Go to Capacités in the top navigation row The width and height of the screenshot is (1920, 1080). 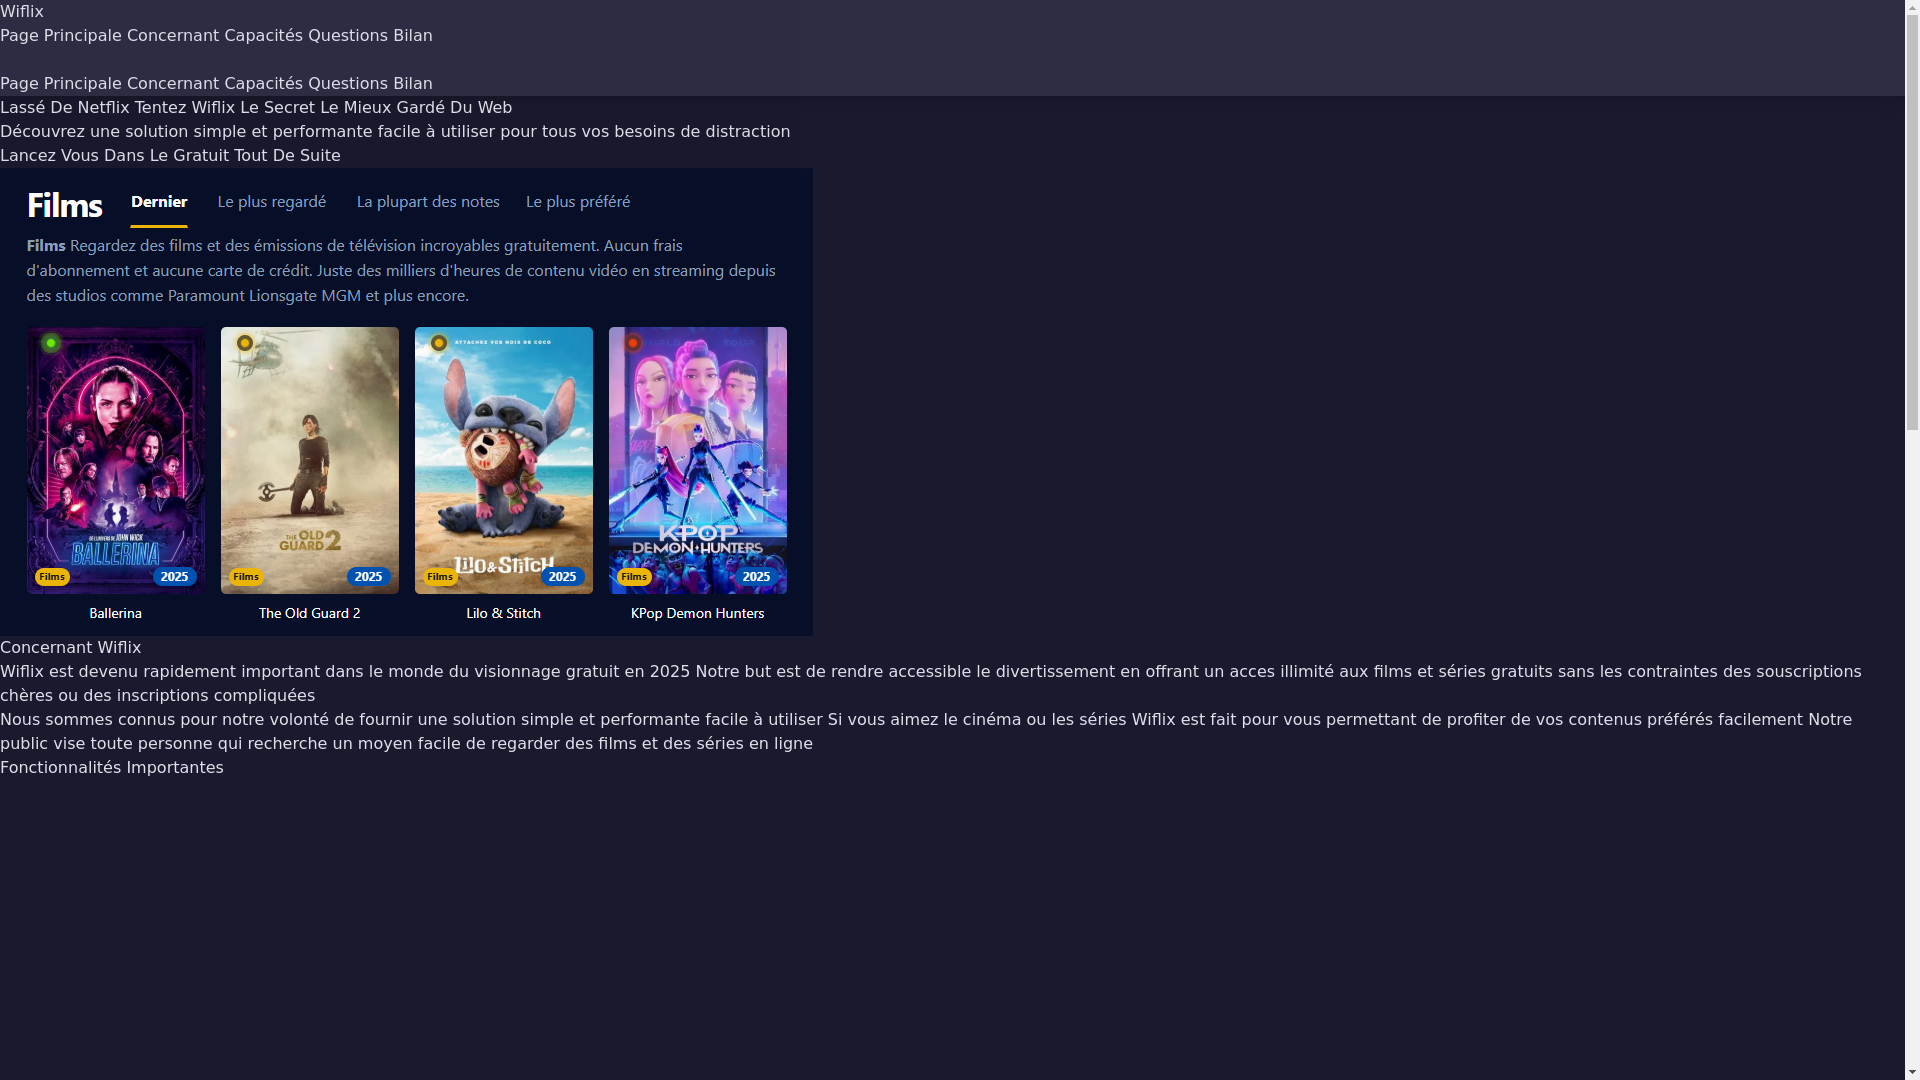tap(263, 36)
